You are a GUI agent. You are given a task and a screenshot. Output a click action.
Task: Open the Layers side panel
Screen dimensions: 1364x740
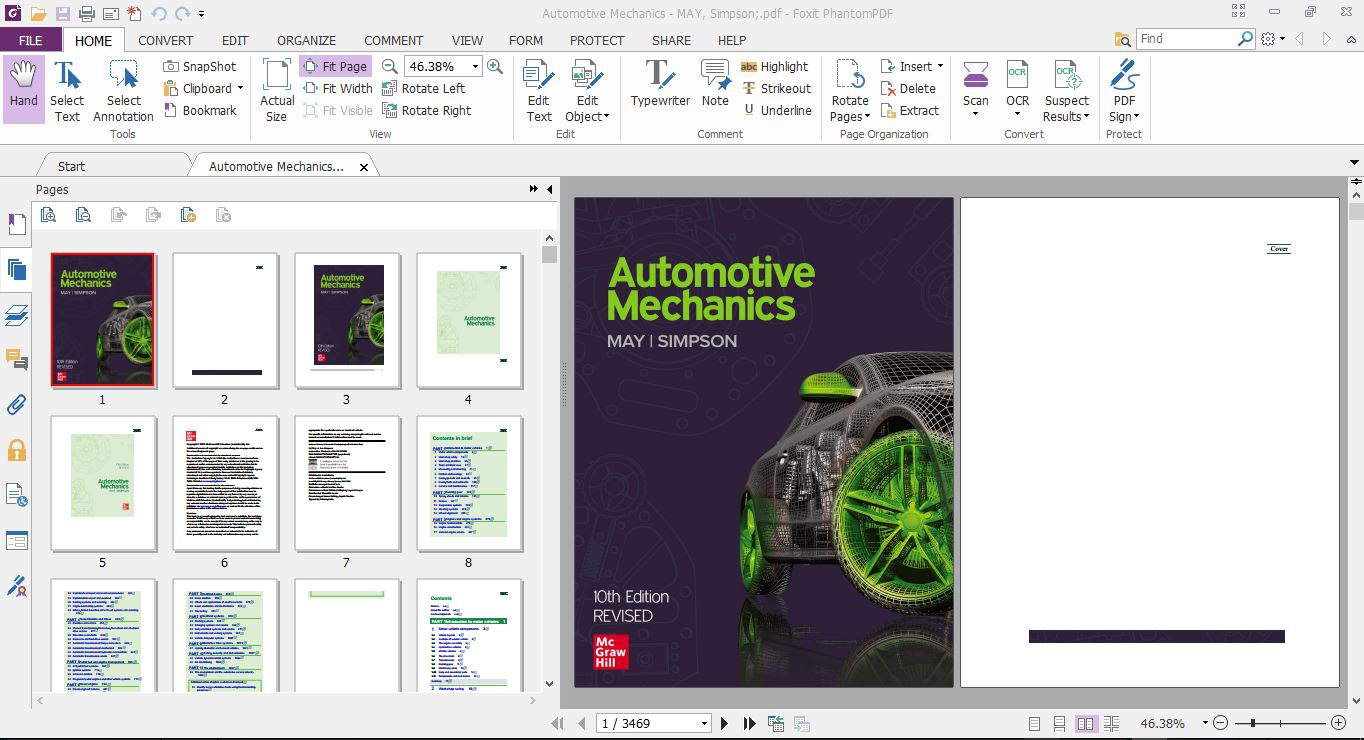click(x=16, y=315)
